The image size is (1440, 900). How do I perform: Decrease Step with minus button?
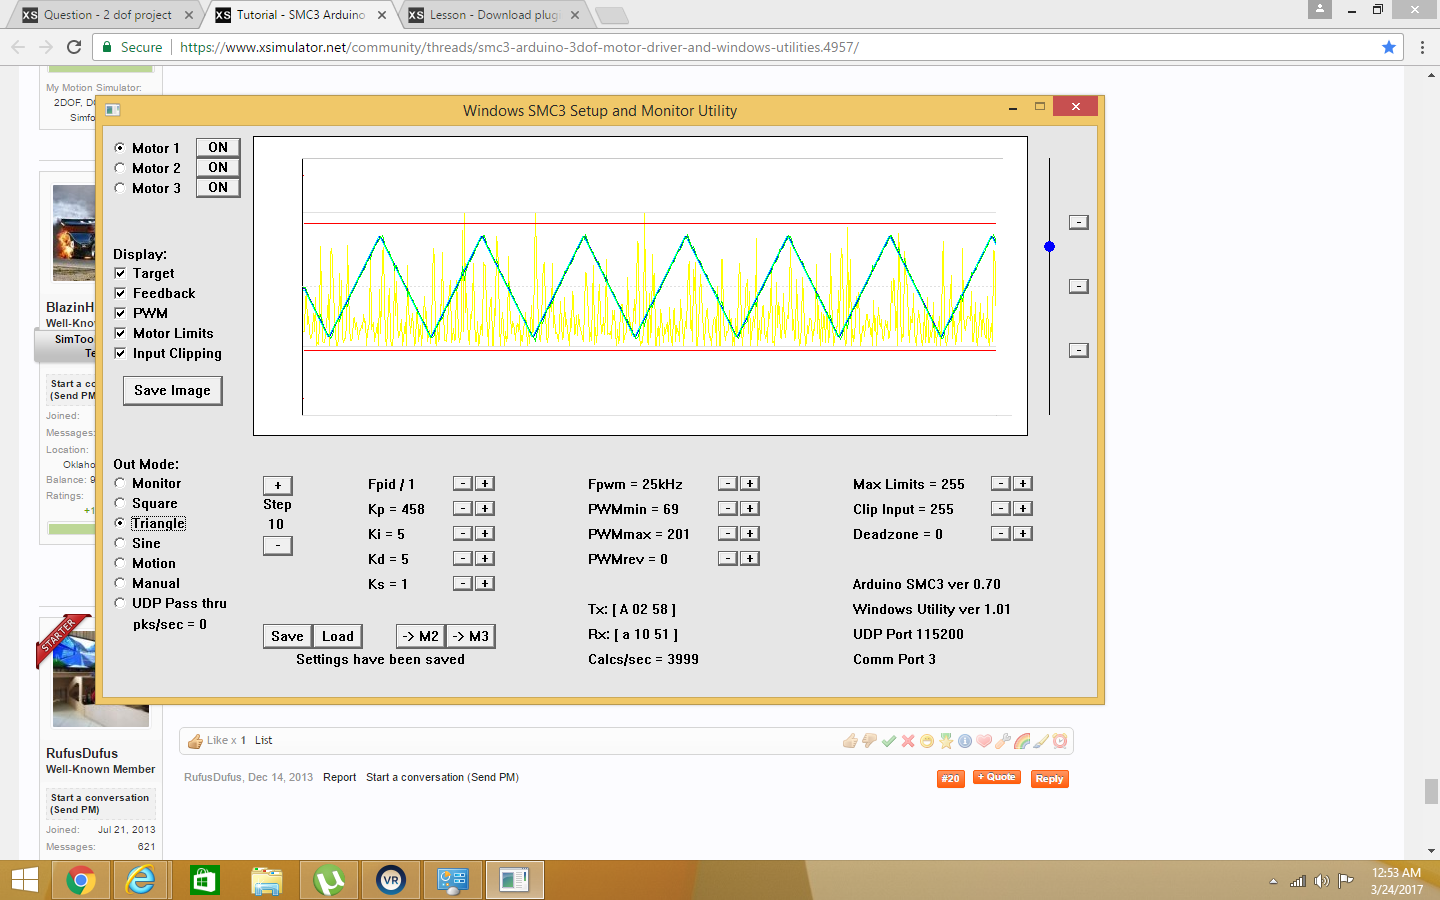278,546
